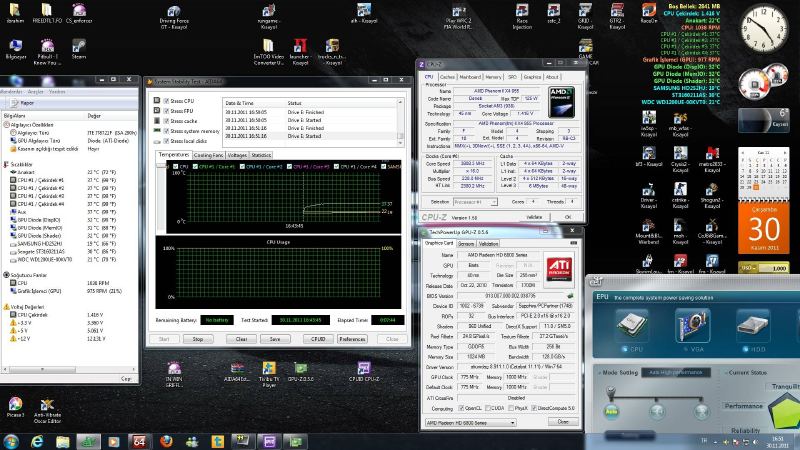Toggle the Stress cache checkbox
The height and width of the screenshot is (450, 800).
[x=166, y=121]
